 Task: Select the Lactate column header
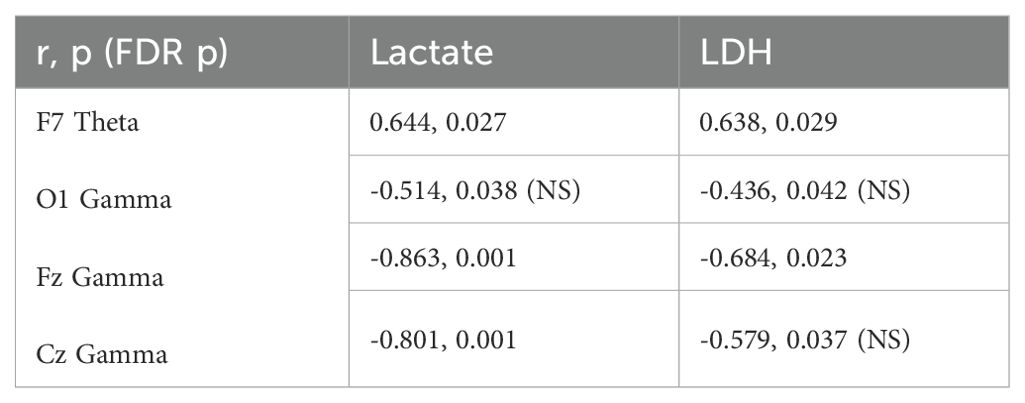click(432, 52)
